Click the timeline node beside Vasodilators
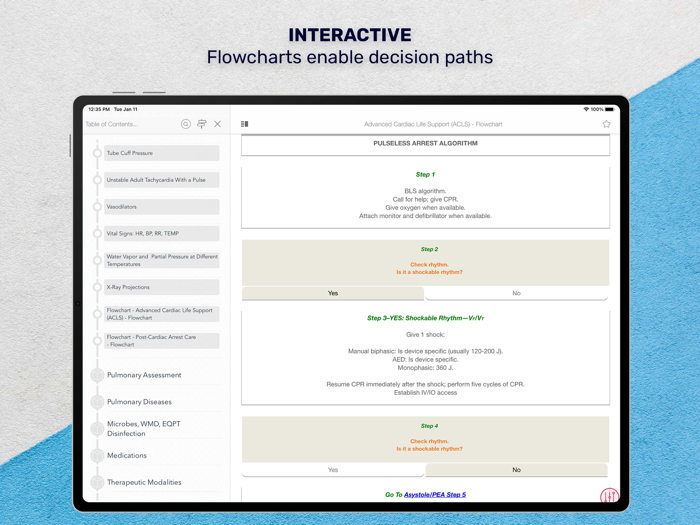Viewport: 700px width, 525px height. (97, 207)
